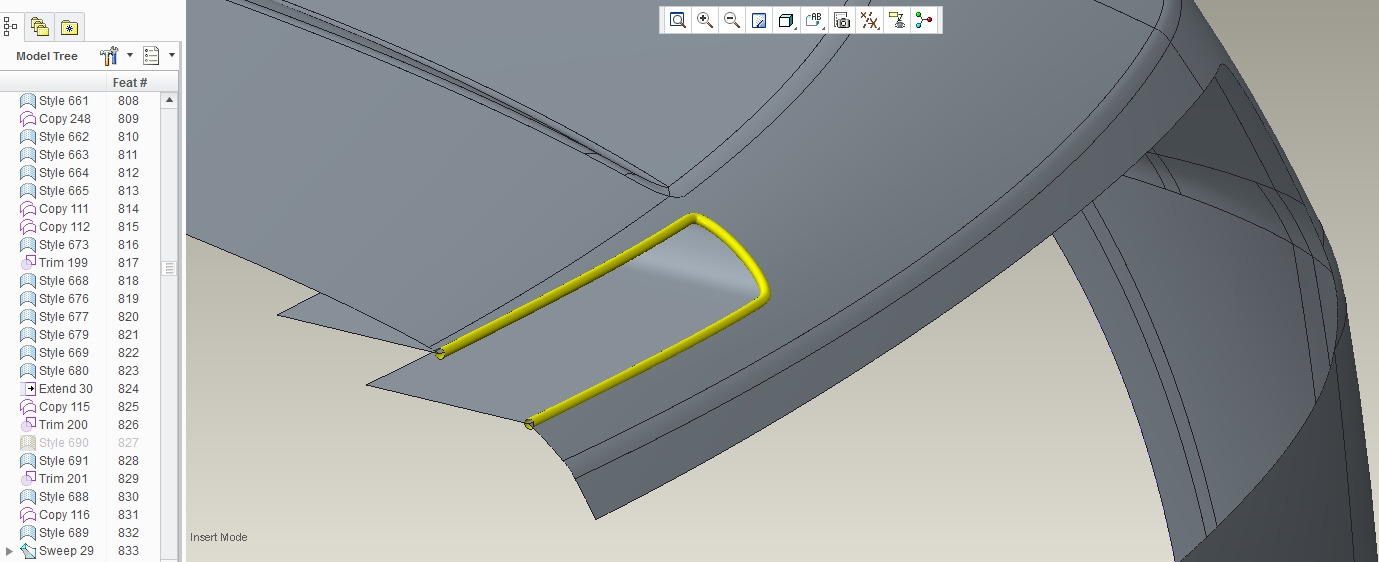Select the Style 676 feature
The height and width of the screenshot is (562, 1379).
point(64,299)
